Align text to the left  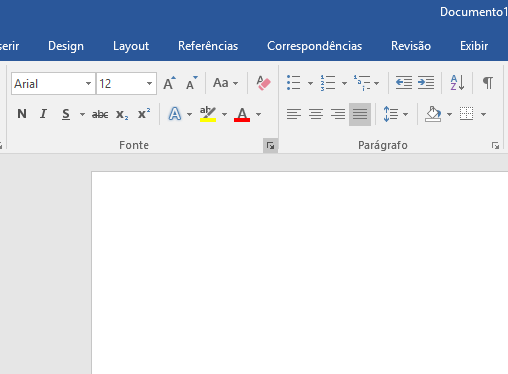click(x=294, y=114)
